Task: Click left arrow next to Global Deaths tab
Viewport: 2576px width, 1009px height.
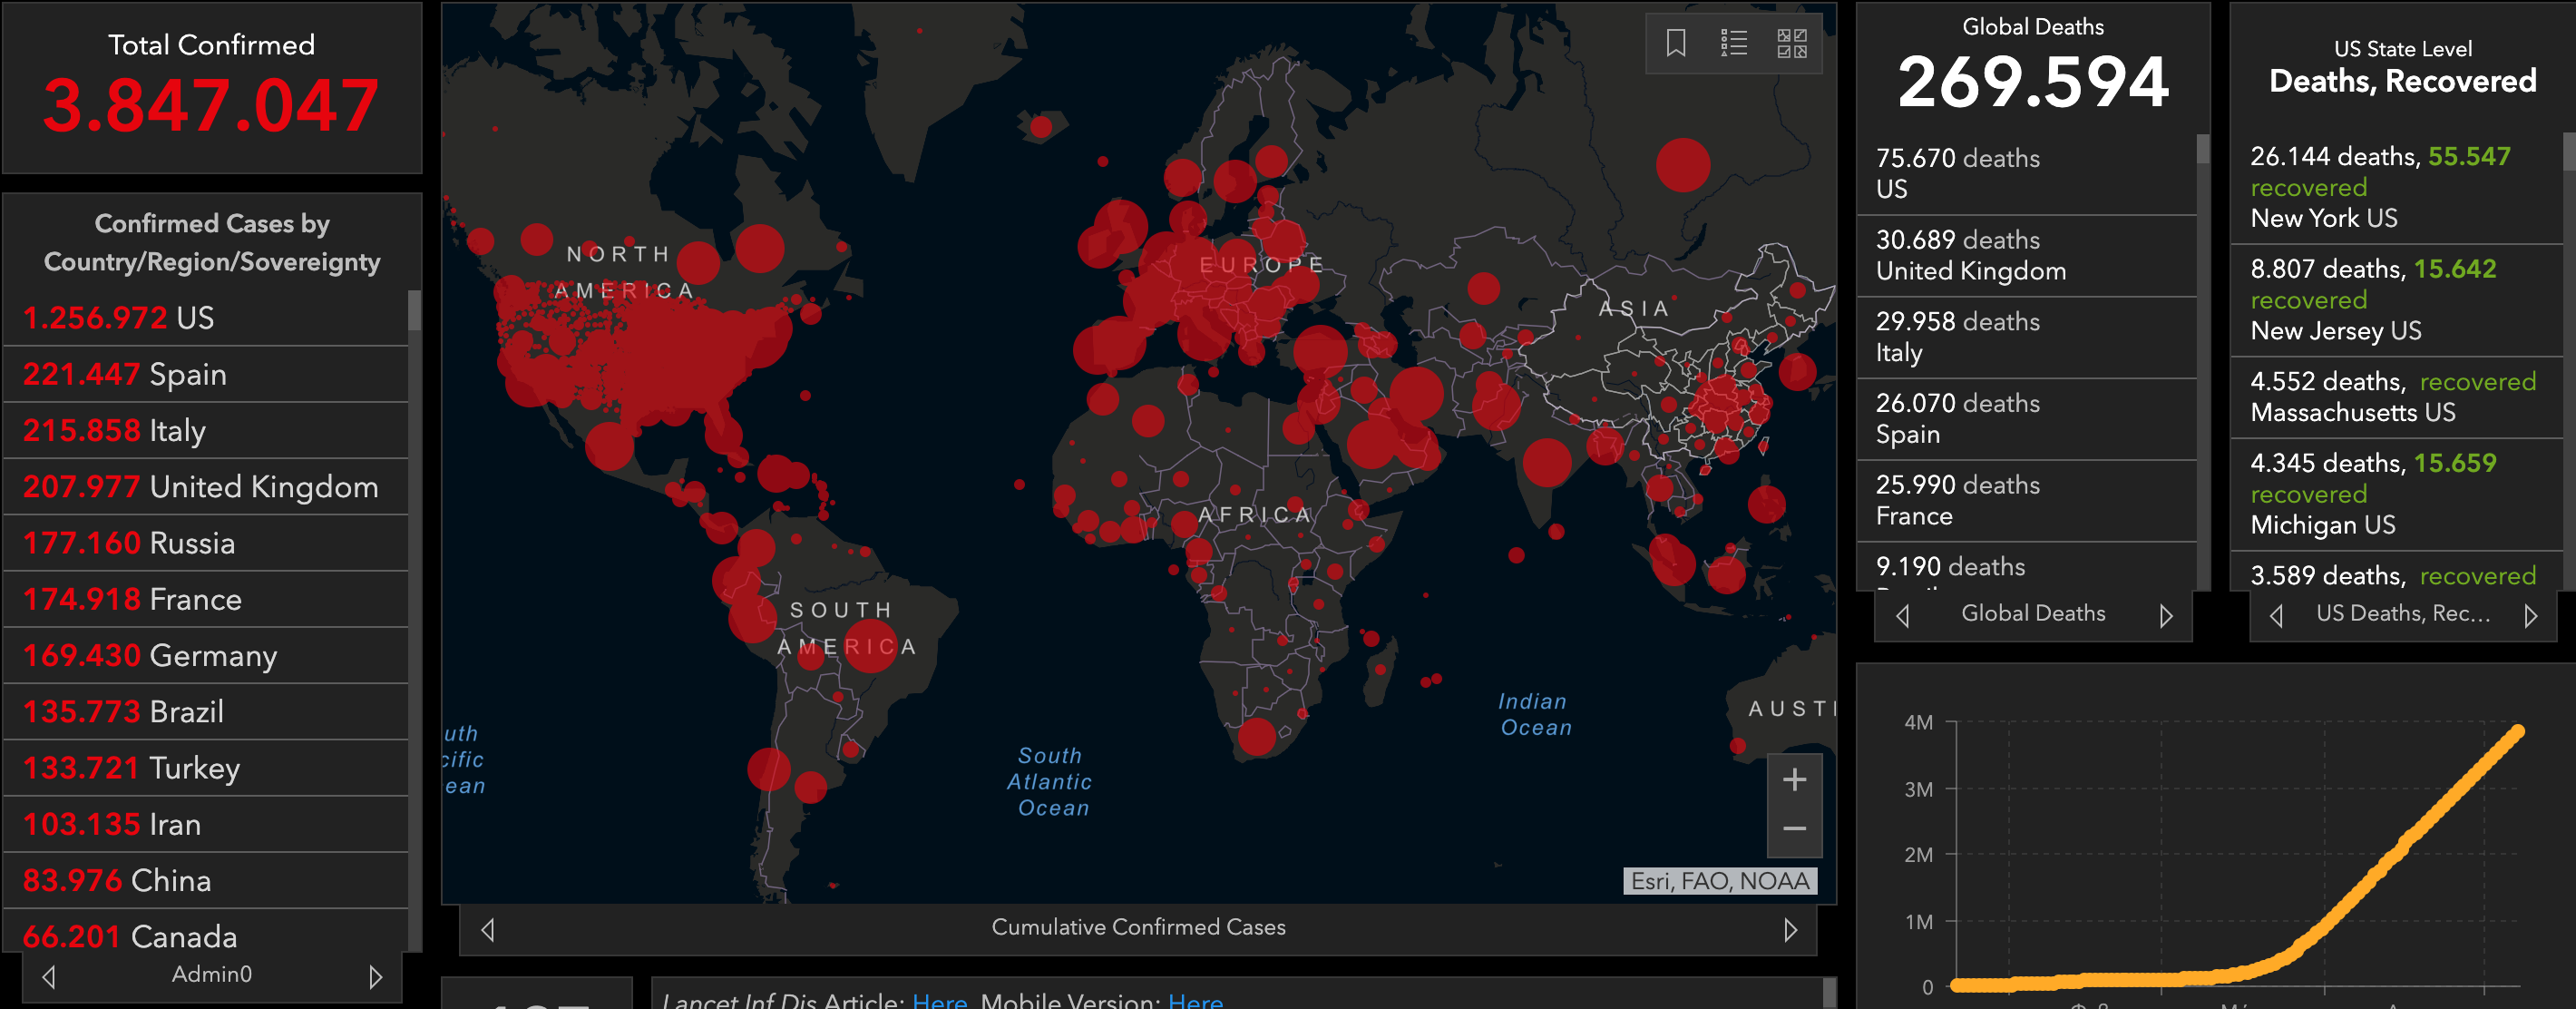Action: coord(1903,615)
